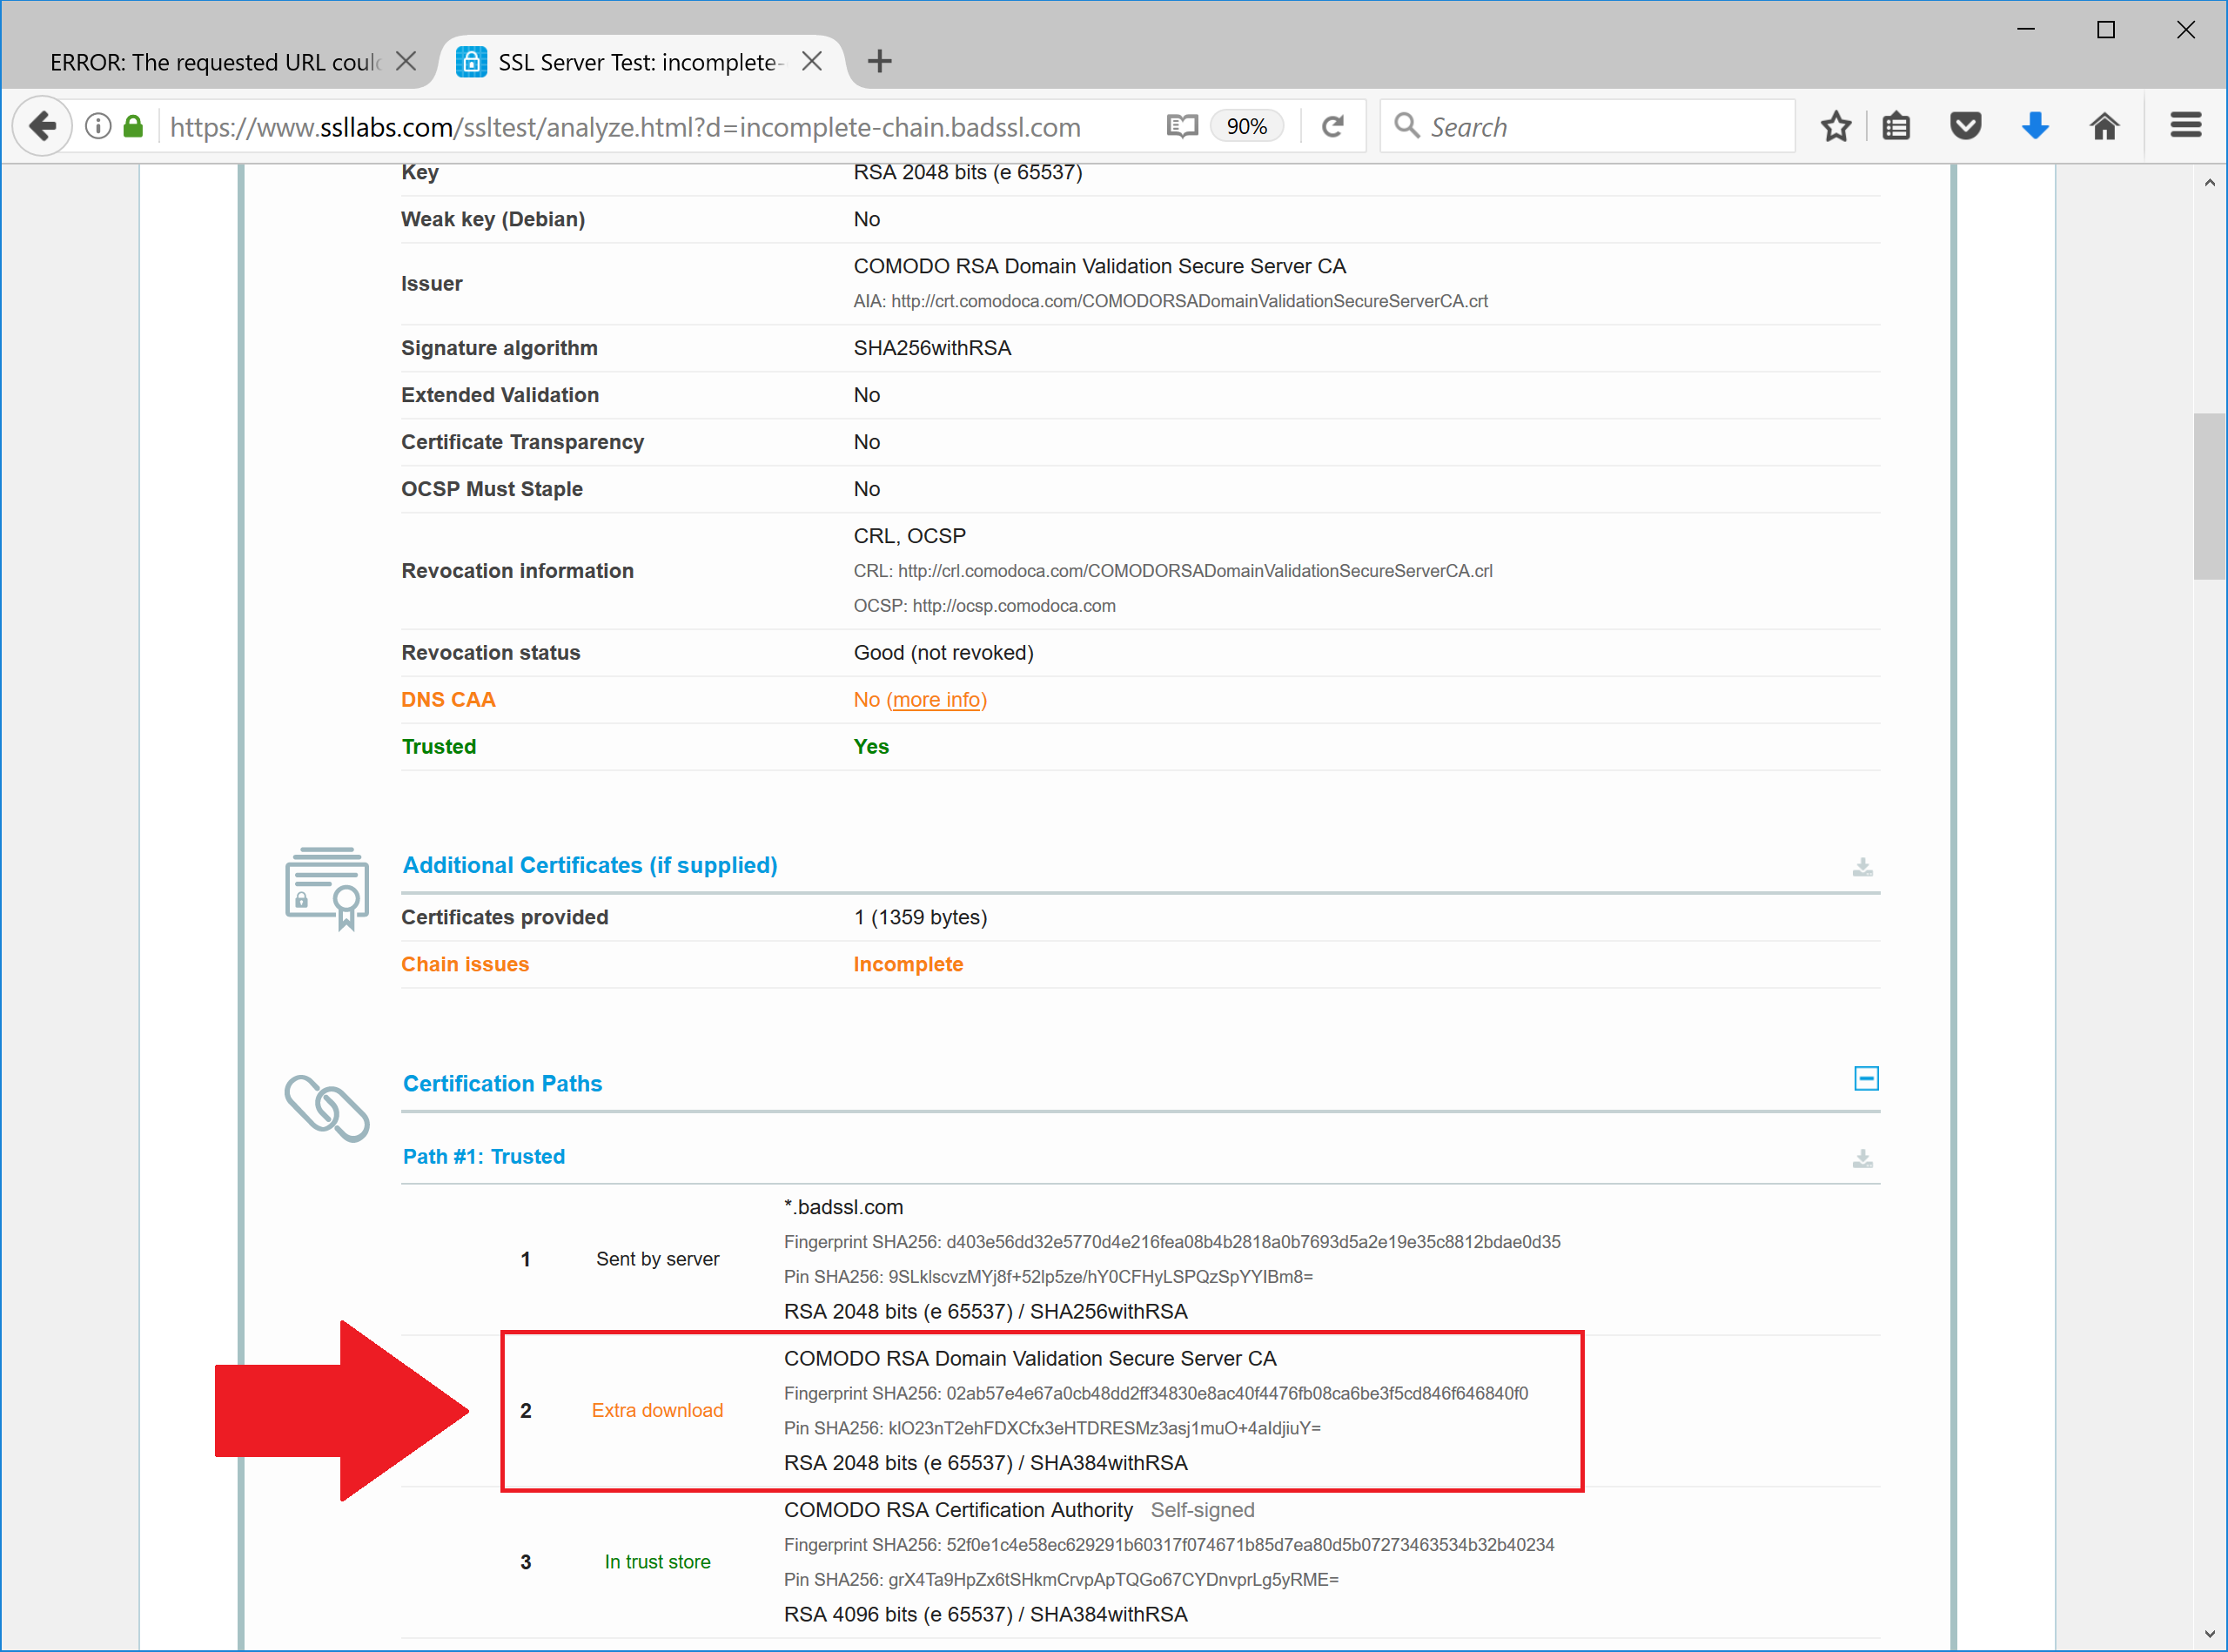Click the Incomplete chain issues value
The width and height of the screenshot is (2228, 1652).
click(x=908, y=965)
